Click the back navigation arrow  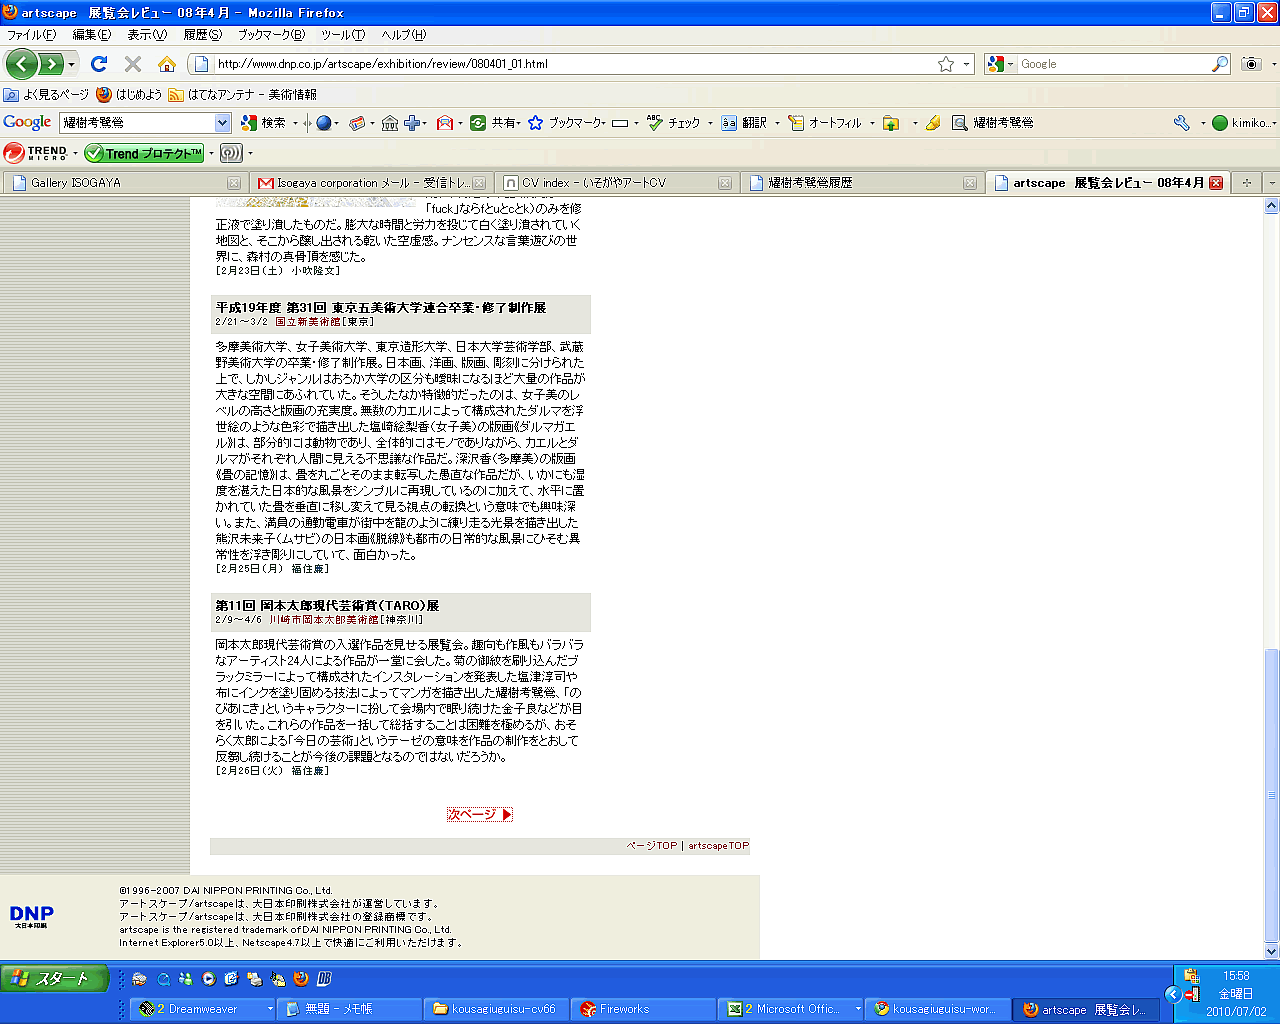coord(22,64)
